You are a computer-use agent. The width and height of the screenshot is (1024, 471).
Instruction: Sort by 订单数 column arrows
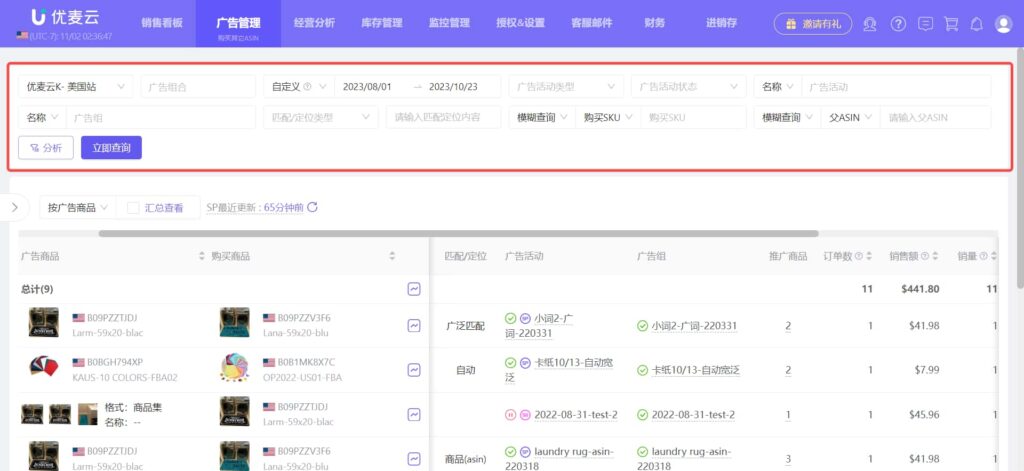pos(869,256)
